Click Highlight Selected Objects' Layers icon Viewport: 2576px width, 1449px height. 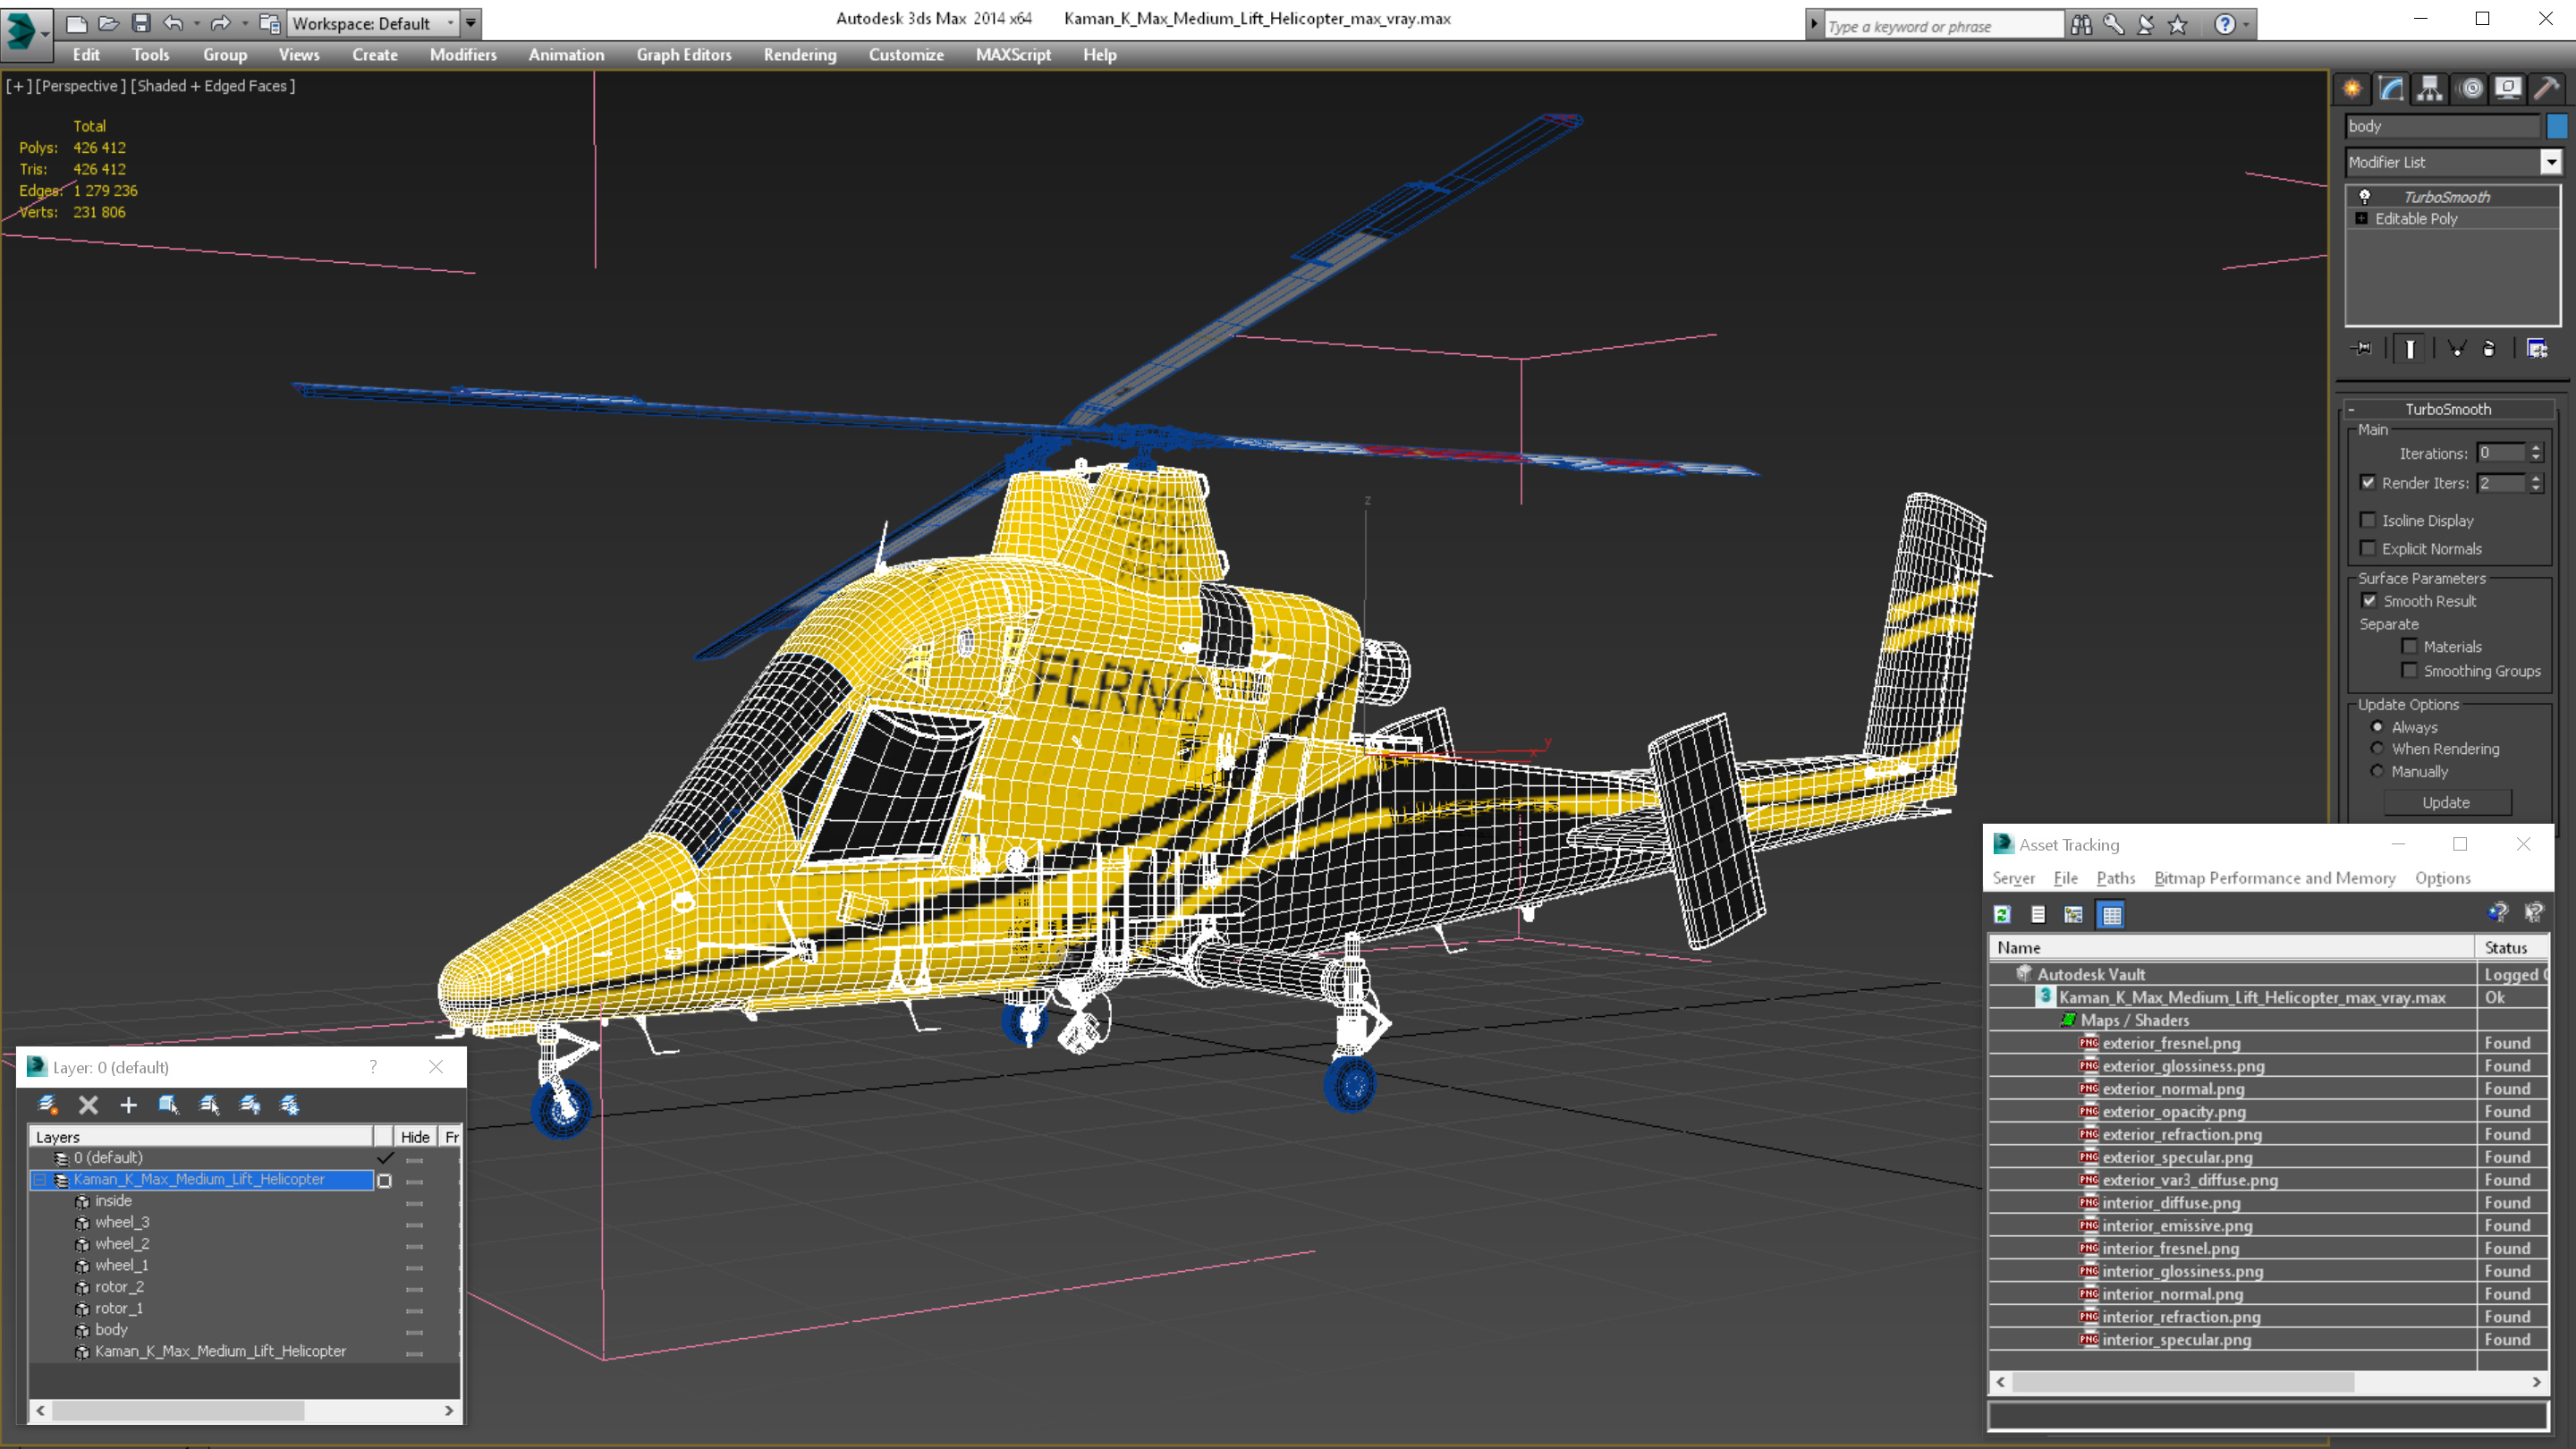[x=209, y=1104]
